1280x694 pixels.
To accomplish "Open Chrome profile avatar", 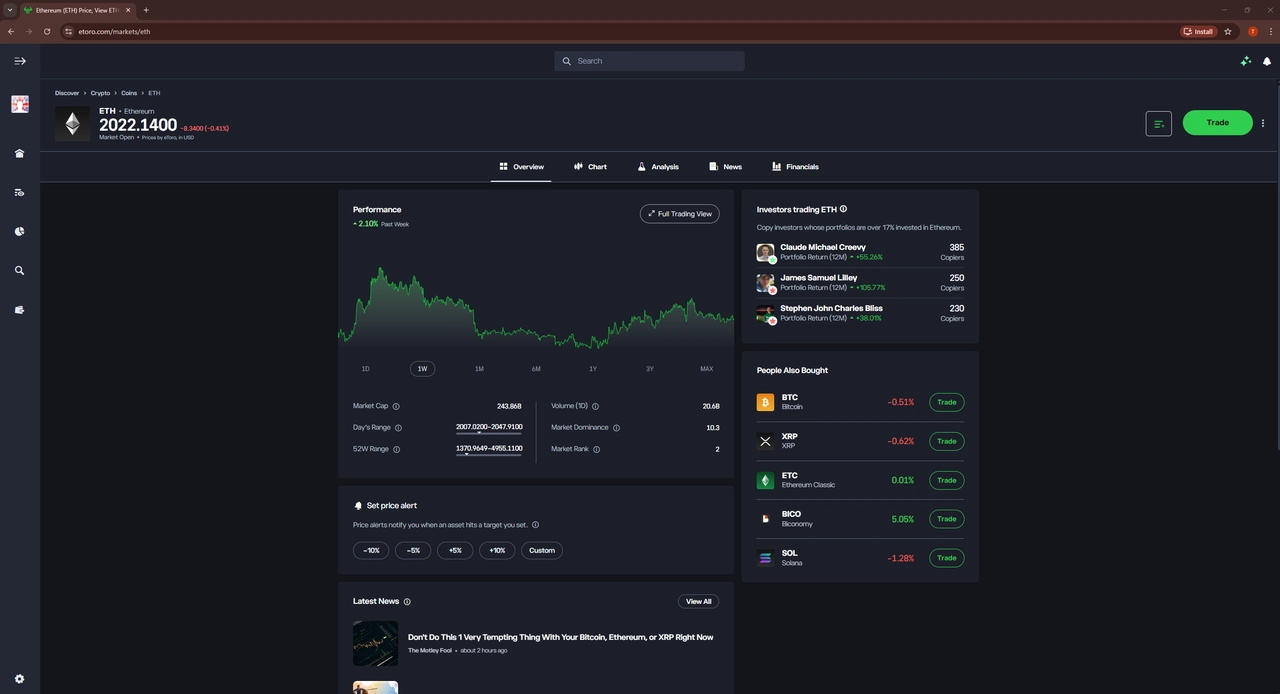I will pyautogui.click(x=1253, y=31).
